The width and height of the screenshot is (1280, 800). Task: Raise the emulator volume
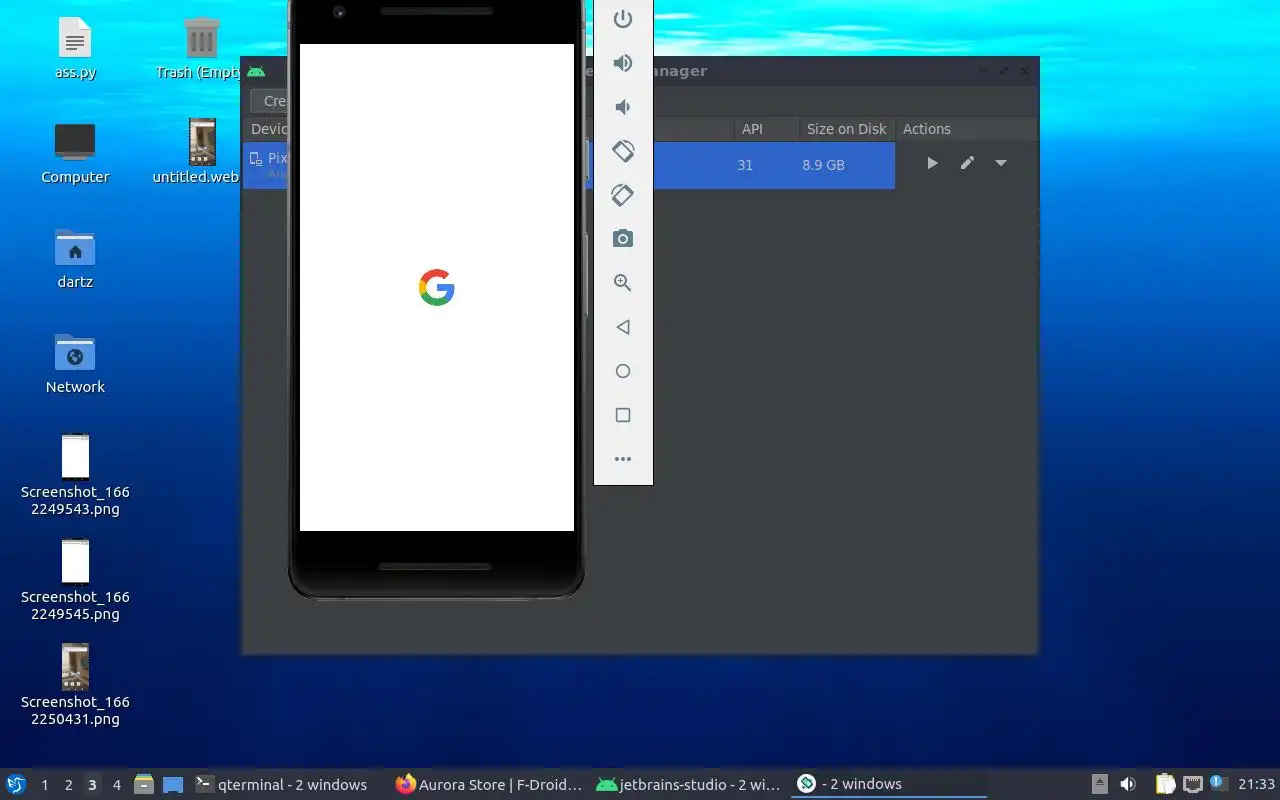pos(623,63)
